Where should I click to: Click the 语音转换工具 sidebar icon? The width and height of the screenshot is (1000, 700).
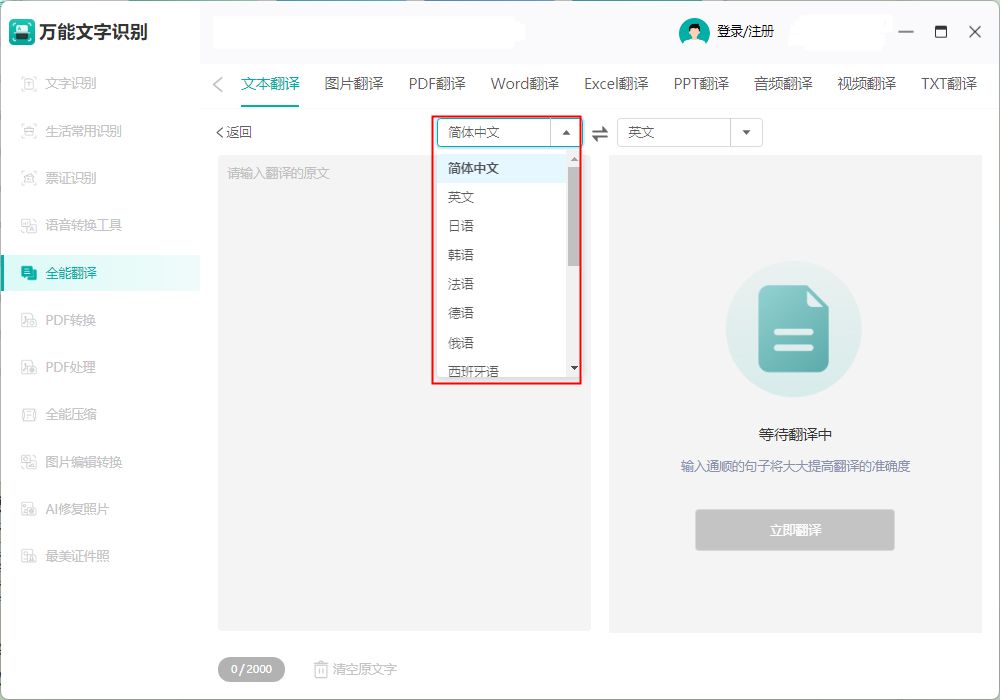tap(29, 226)
